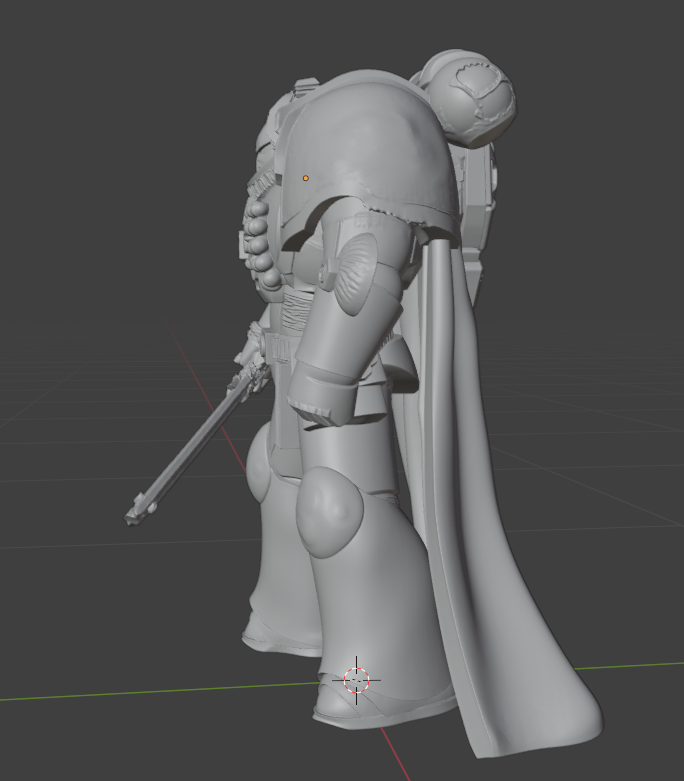Click the sword blade held by the figure
Viewport: 684px width, 781px height.
pyautogui.click(x=192, y=451)
